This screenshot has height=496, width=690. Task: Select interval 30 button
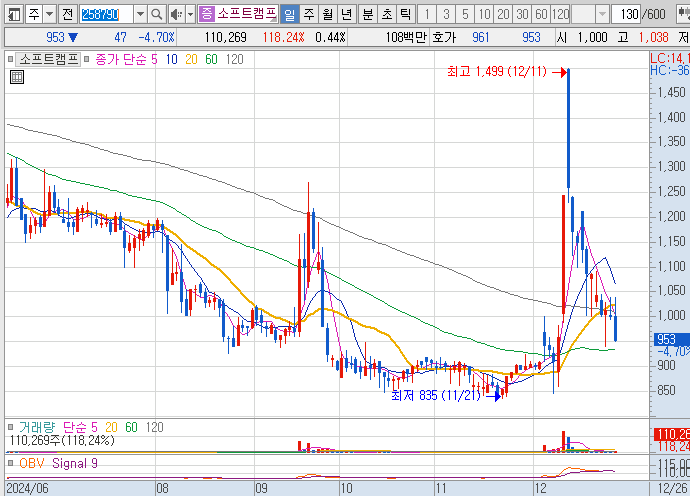[522, 15]
